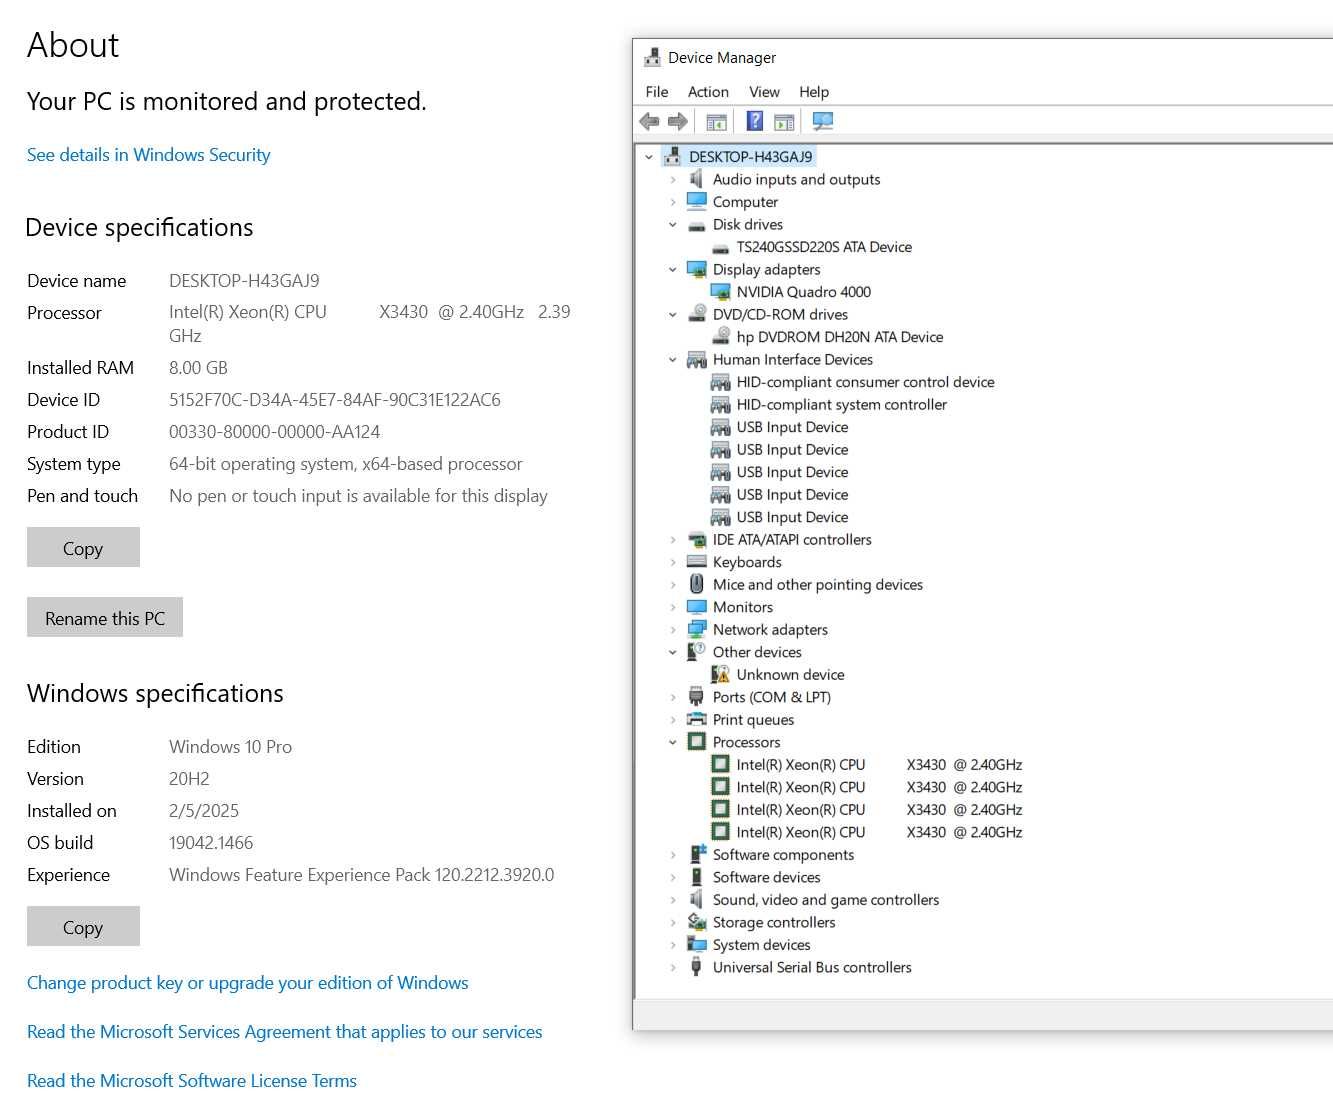This screenshot has height=1117, width=1333.
Task: Click the Display adapters category icon
Action: click(696, 269)
